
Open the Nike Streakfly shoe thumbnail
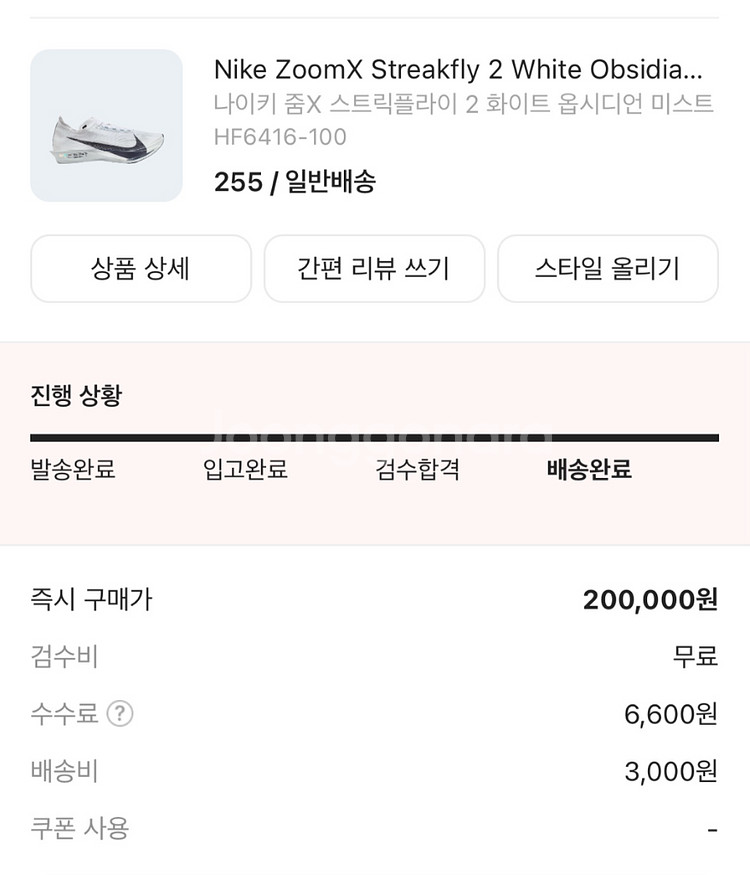click(107, 126)
